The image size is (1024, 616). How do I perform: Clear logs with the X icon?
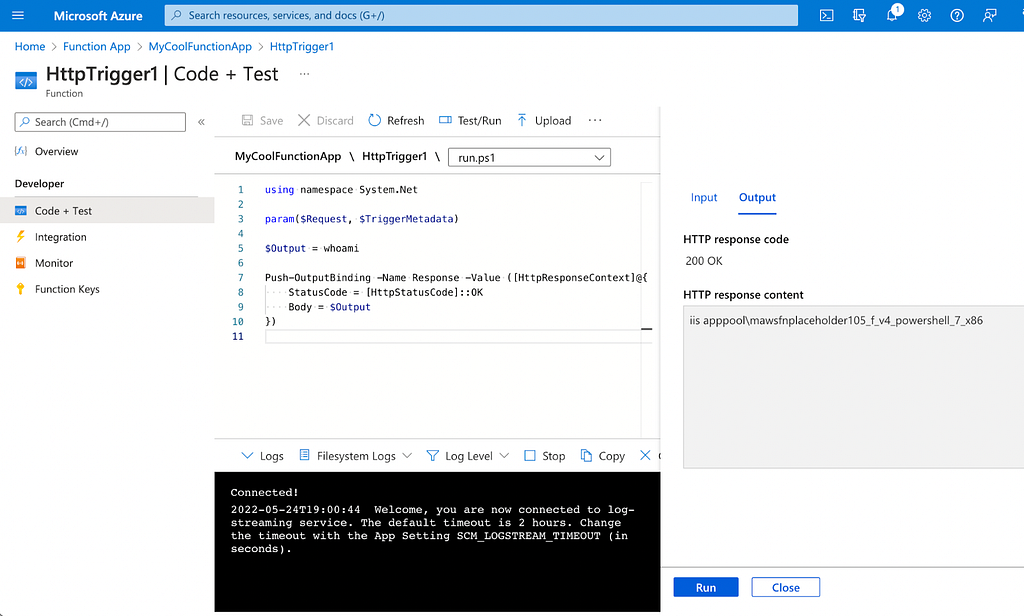tap(645, 455)
